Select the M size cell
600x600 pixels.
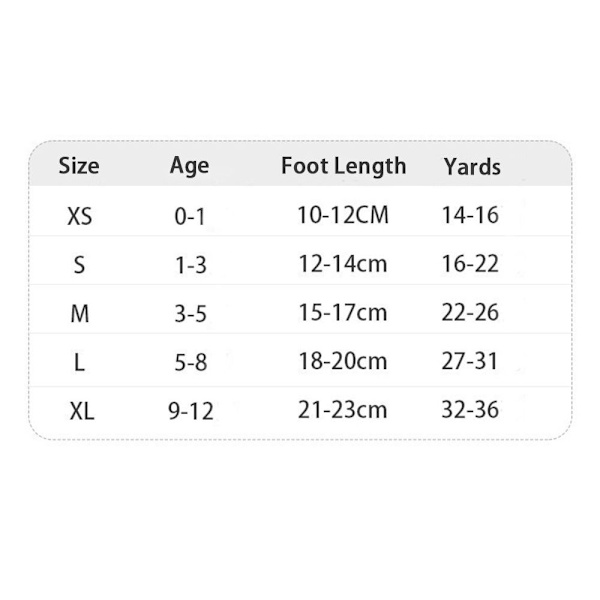pos(80,314)
